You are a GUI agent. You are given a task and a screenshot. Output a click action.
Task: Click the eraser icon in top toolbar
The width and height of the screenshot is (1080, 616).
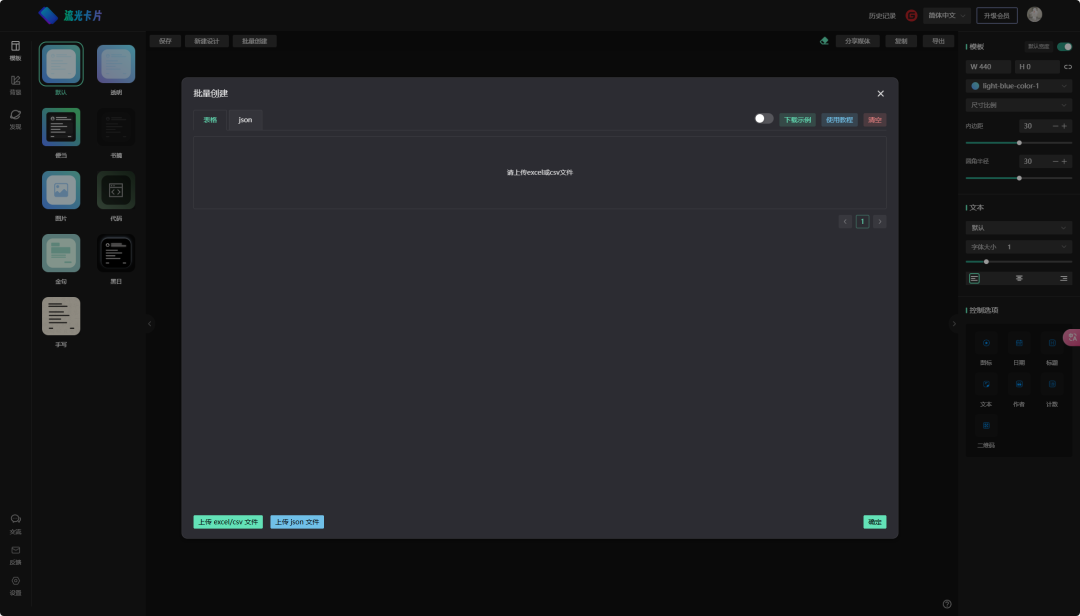coord(824,41)
